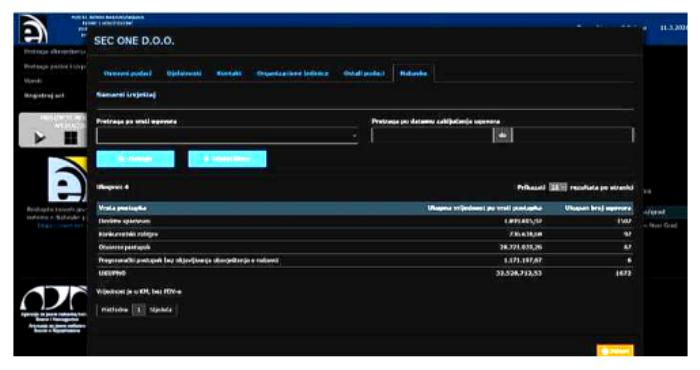Viewport: 700px width, 370px height.
Task: Click the Ukupan broj ugovora column header
Action: [x=598, y=208]
